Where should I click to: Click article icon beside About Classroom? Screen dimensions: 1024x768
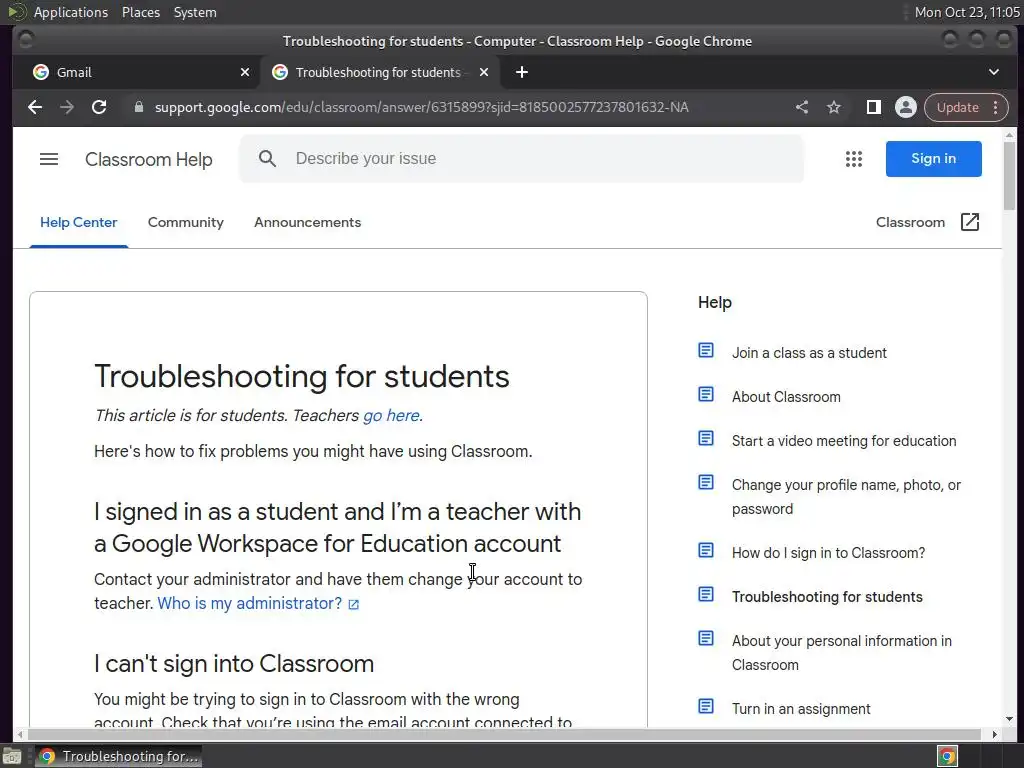(706, 394)
